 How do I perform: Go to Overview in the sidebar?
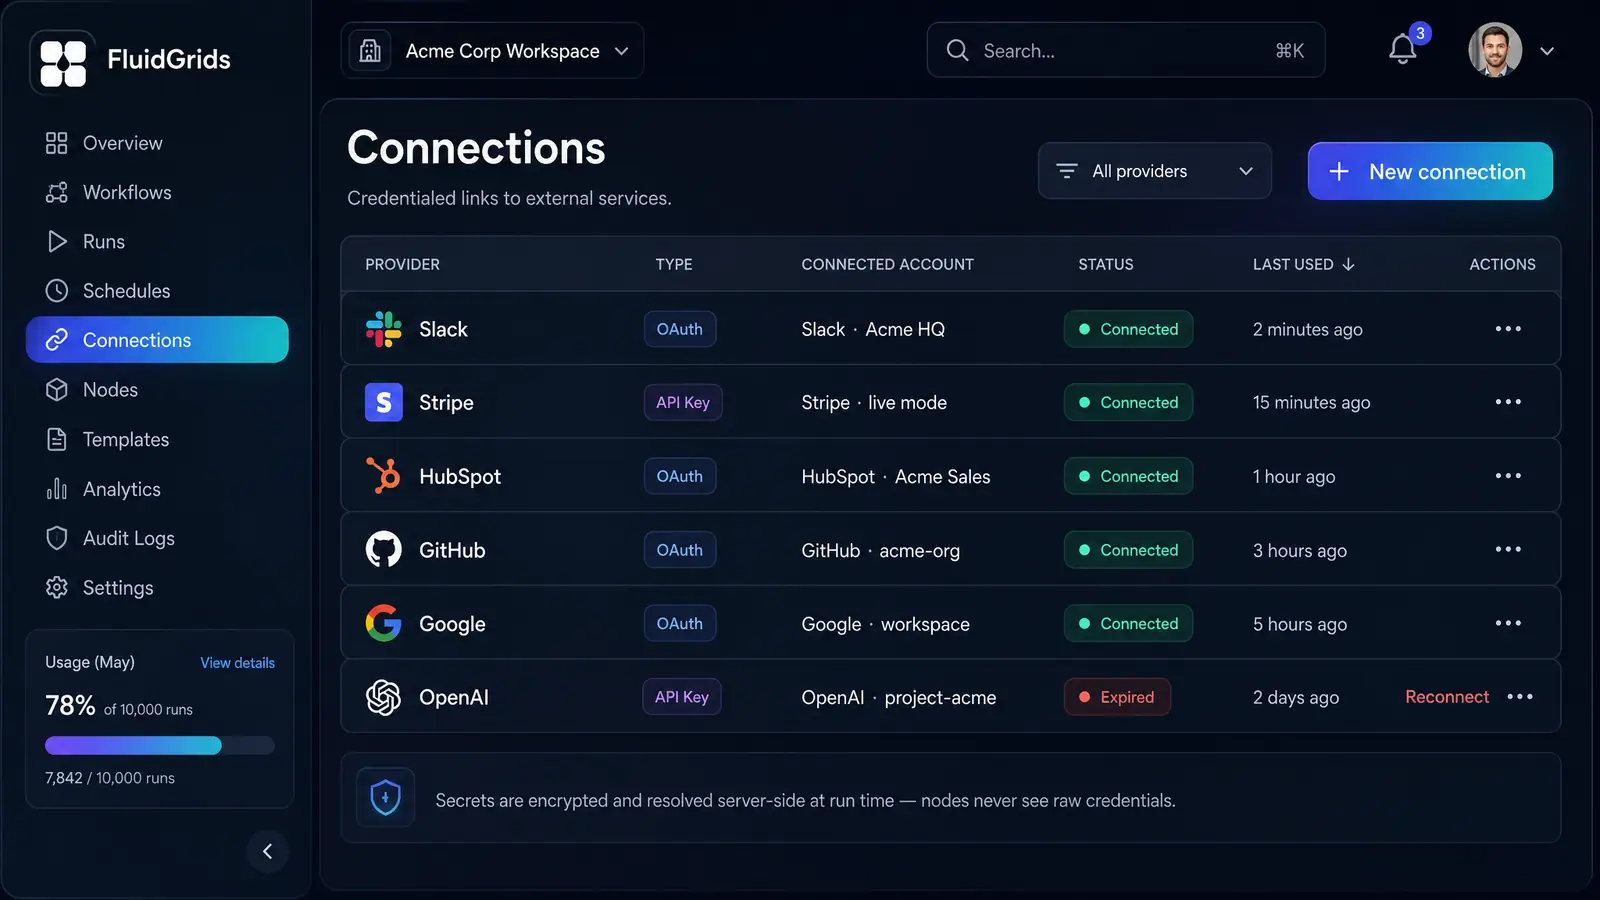pyautogui.click(x=157, y=143)
